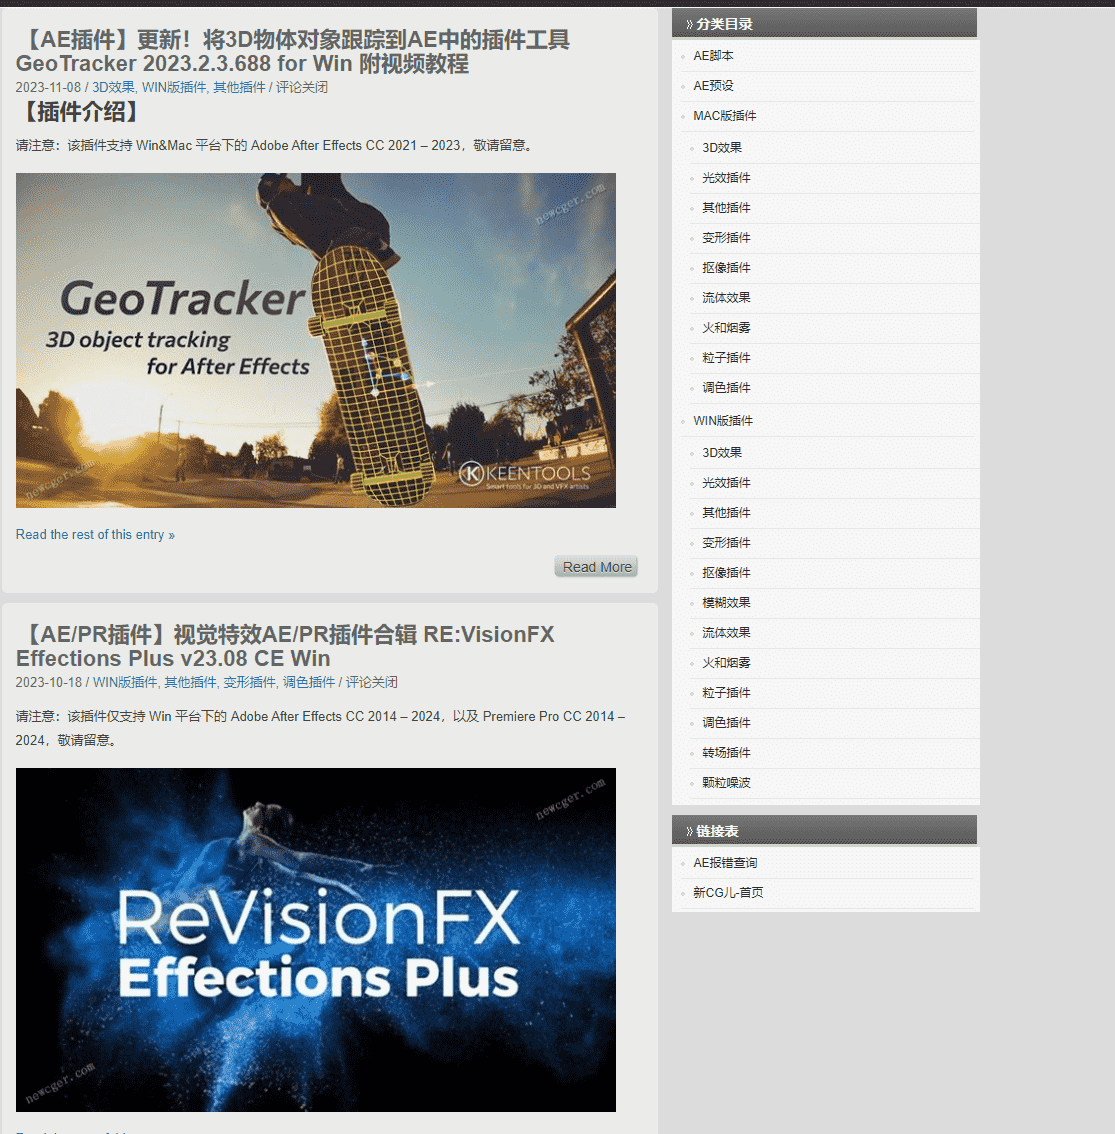This screenshot has width=1115, height=1134.
Task: Open 火和烟雾 under WIN版插件
Action: pos(726,663)
